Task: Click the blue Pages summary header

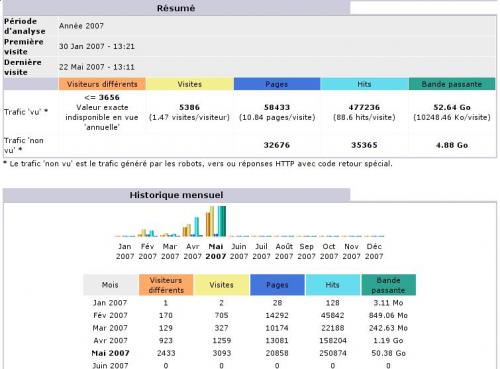Action: pos(277,84)
